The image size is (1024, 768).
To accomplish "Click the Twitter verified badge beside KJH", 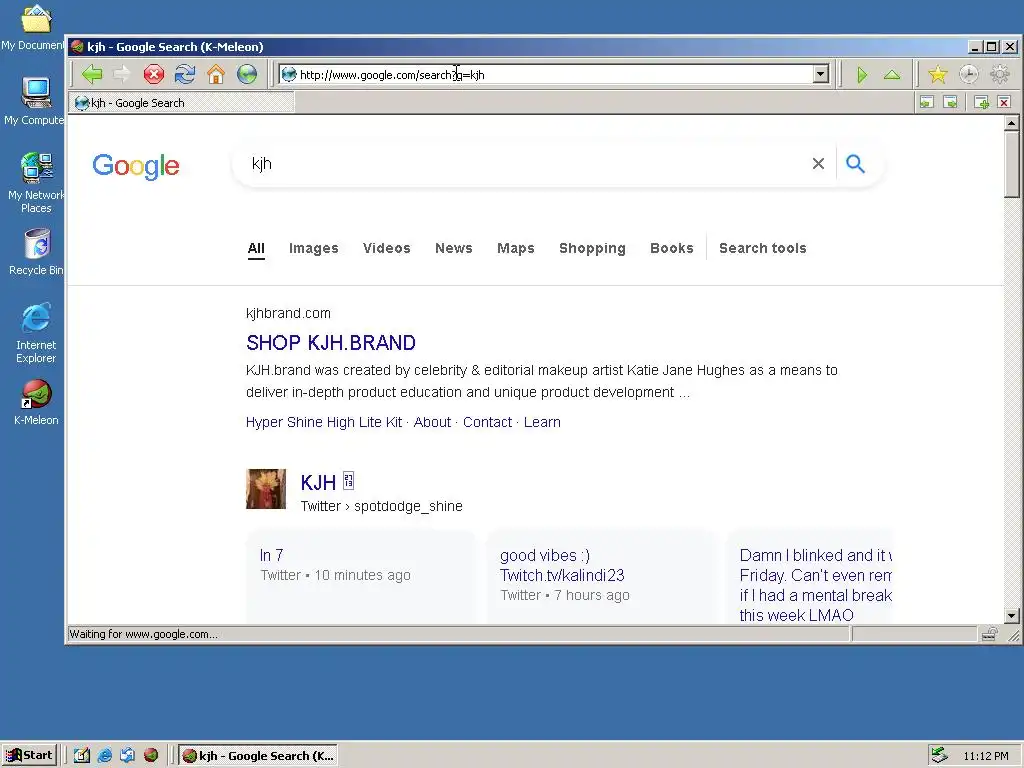I will click(x=349, y=481).
